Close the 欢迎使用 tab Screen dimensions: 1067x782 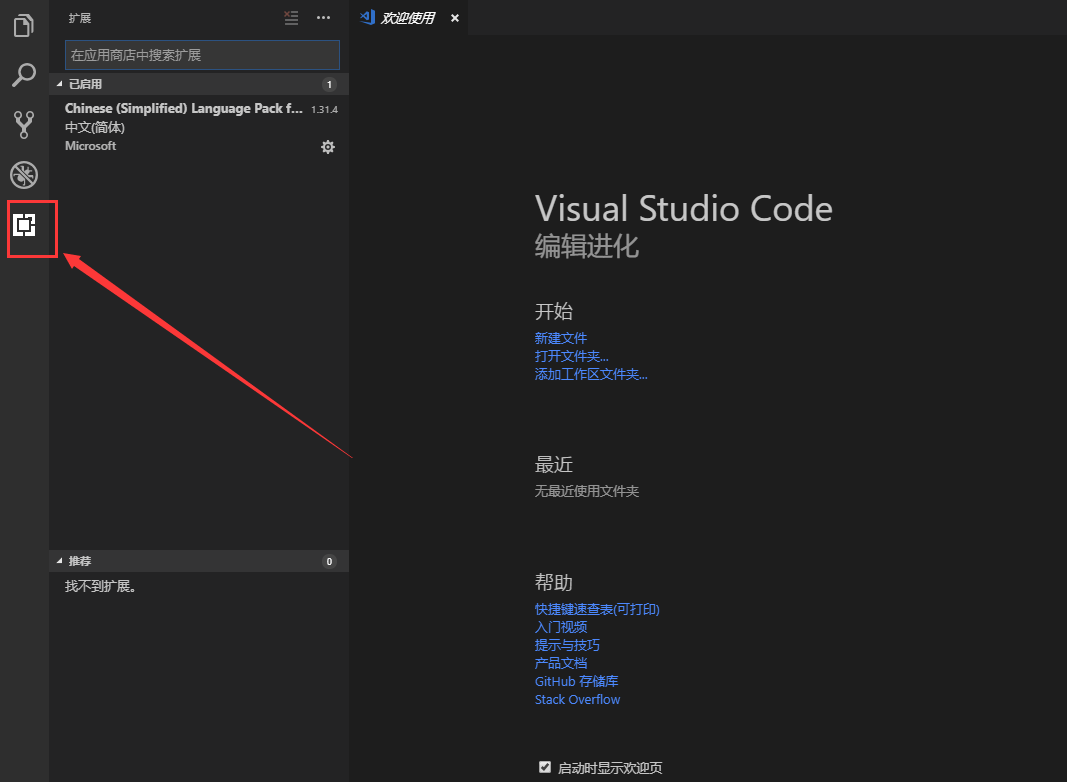455,18
